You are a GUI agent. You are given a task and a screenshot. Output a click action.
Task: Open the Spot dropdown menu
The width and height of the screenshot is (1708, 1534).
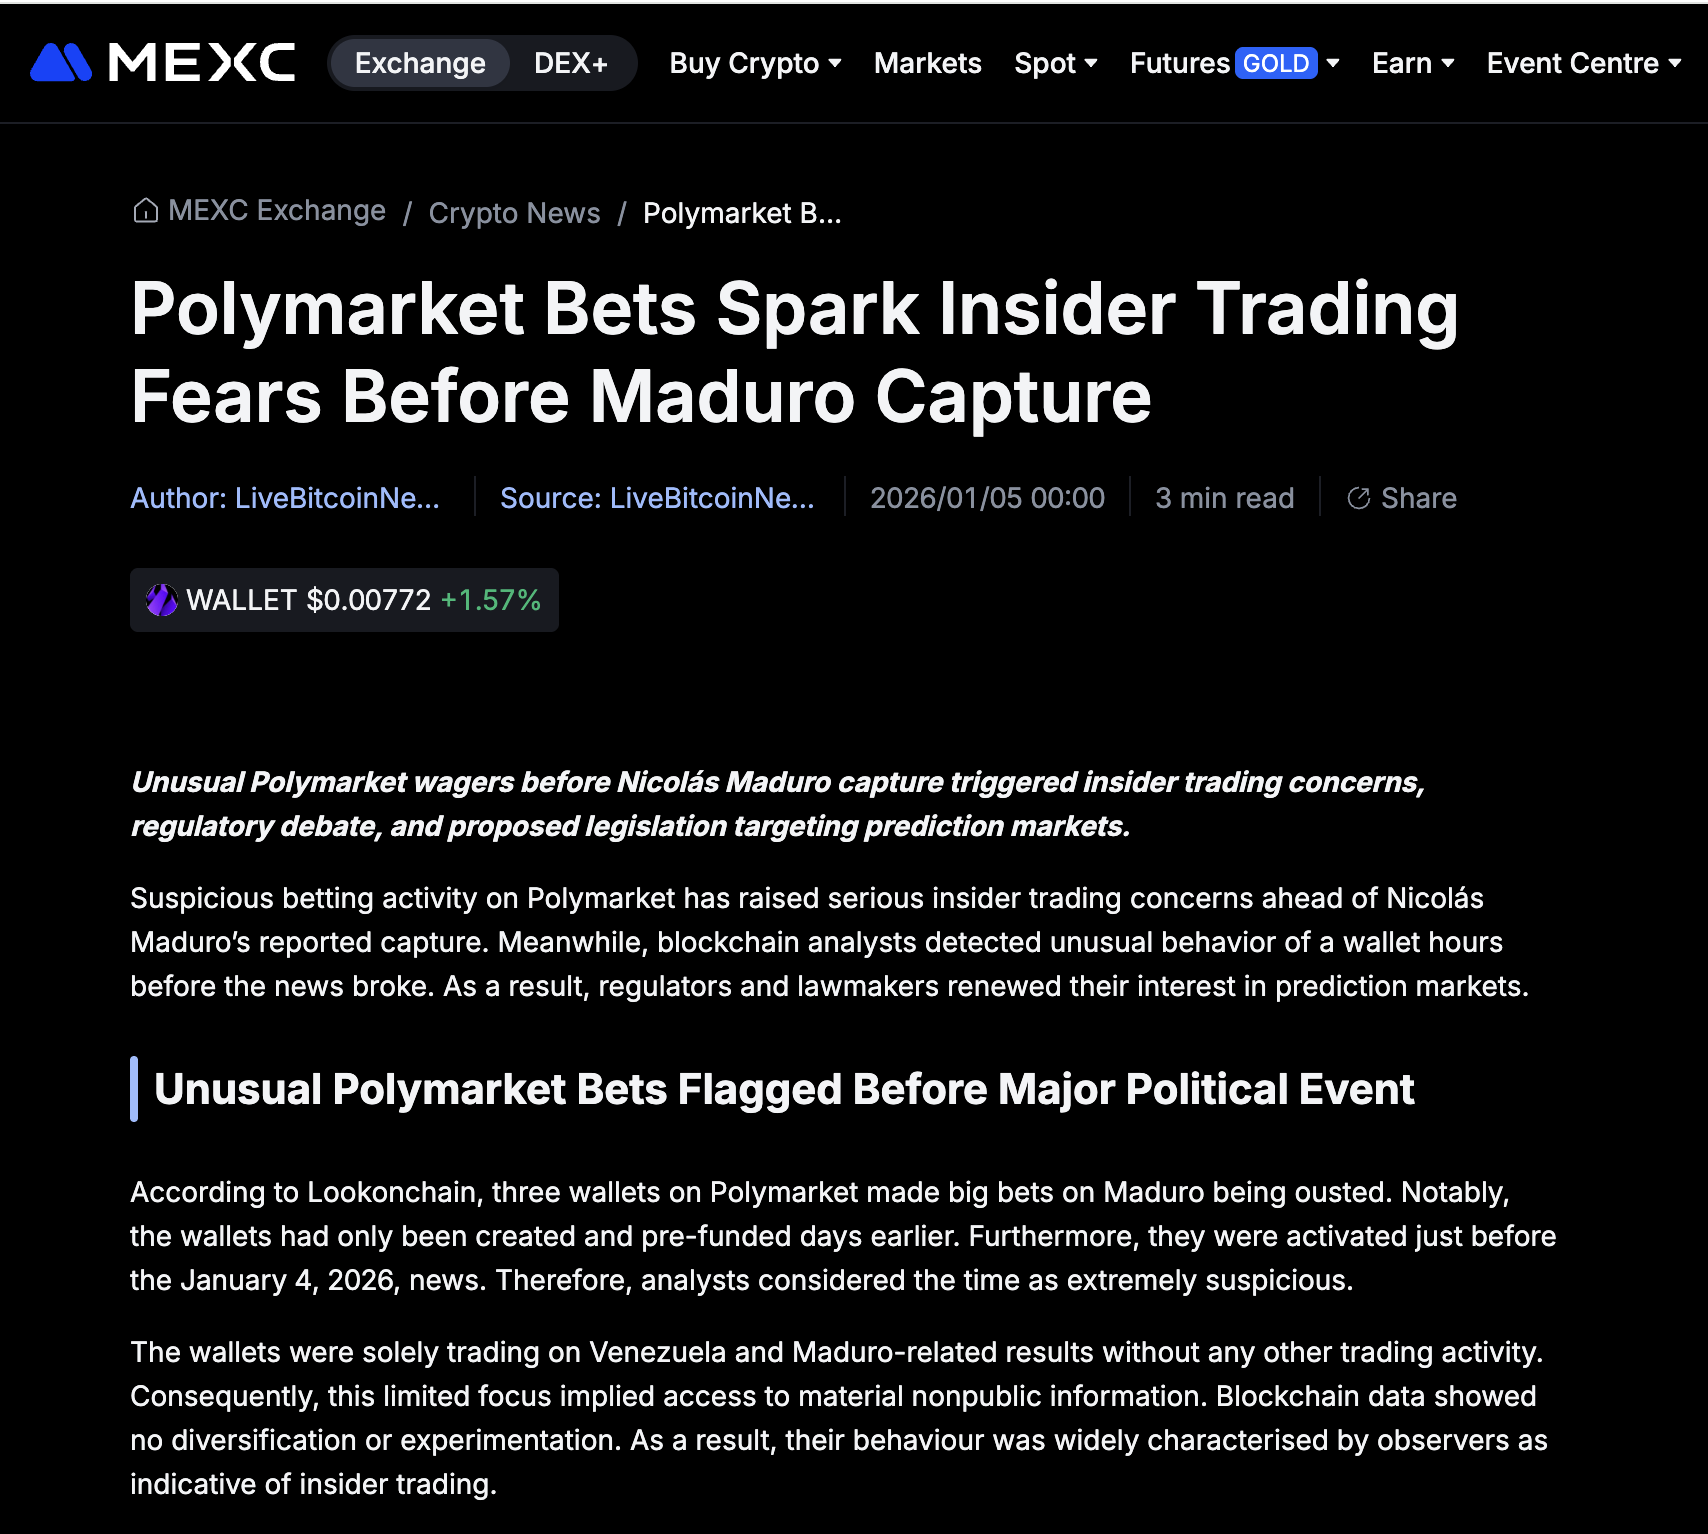pyautogui.click(x=1055, y=63)
